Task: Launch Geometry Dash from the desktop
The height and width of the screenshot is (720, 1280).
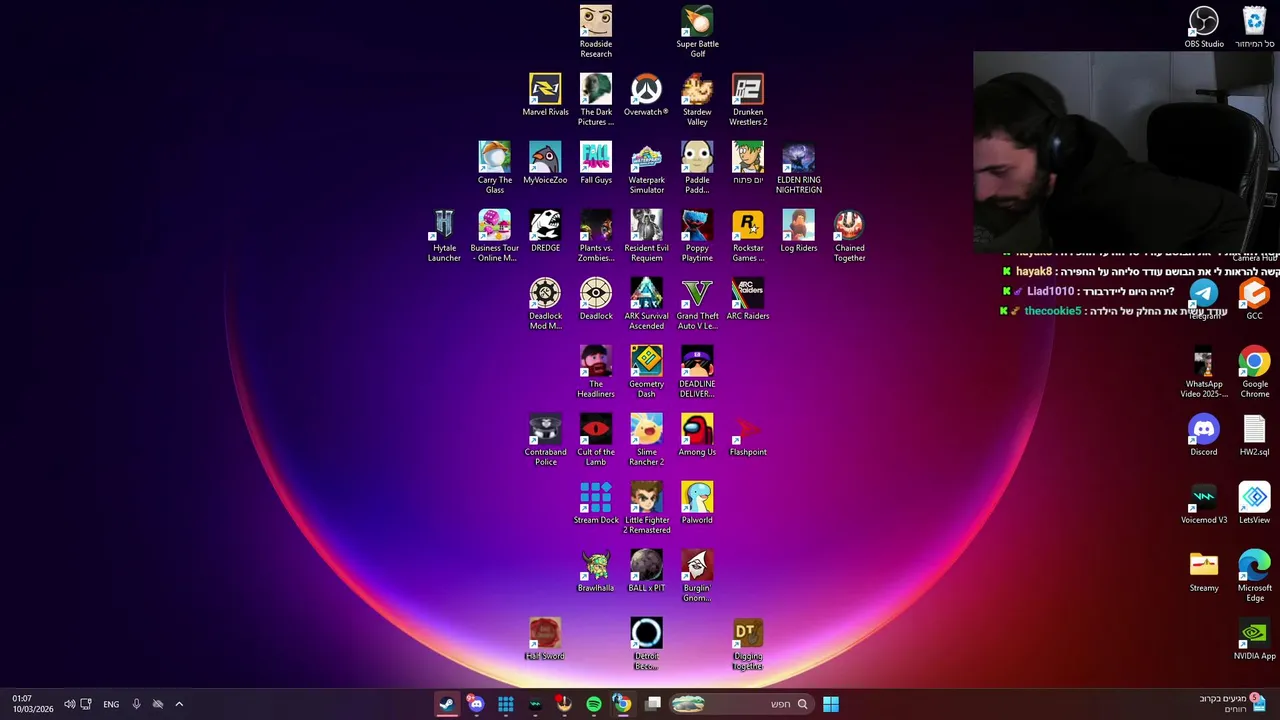Action: click(646, 371)
